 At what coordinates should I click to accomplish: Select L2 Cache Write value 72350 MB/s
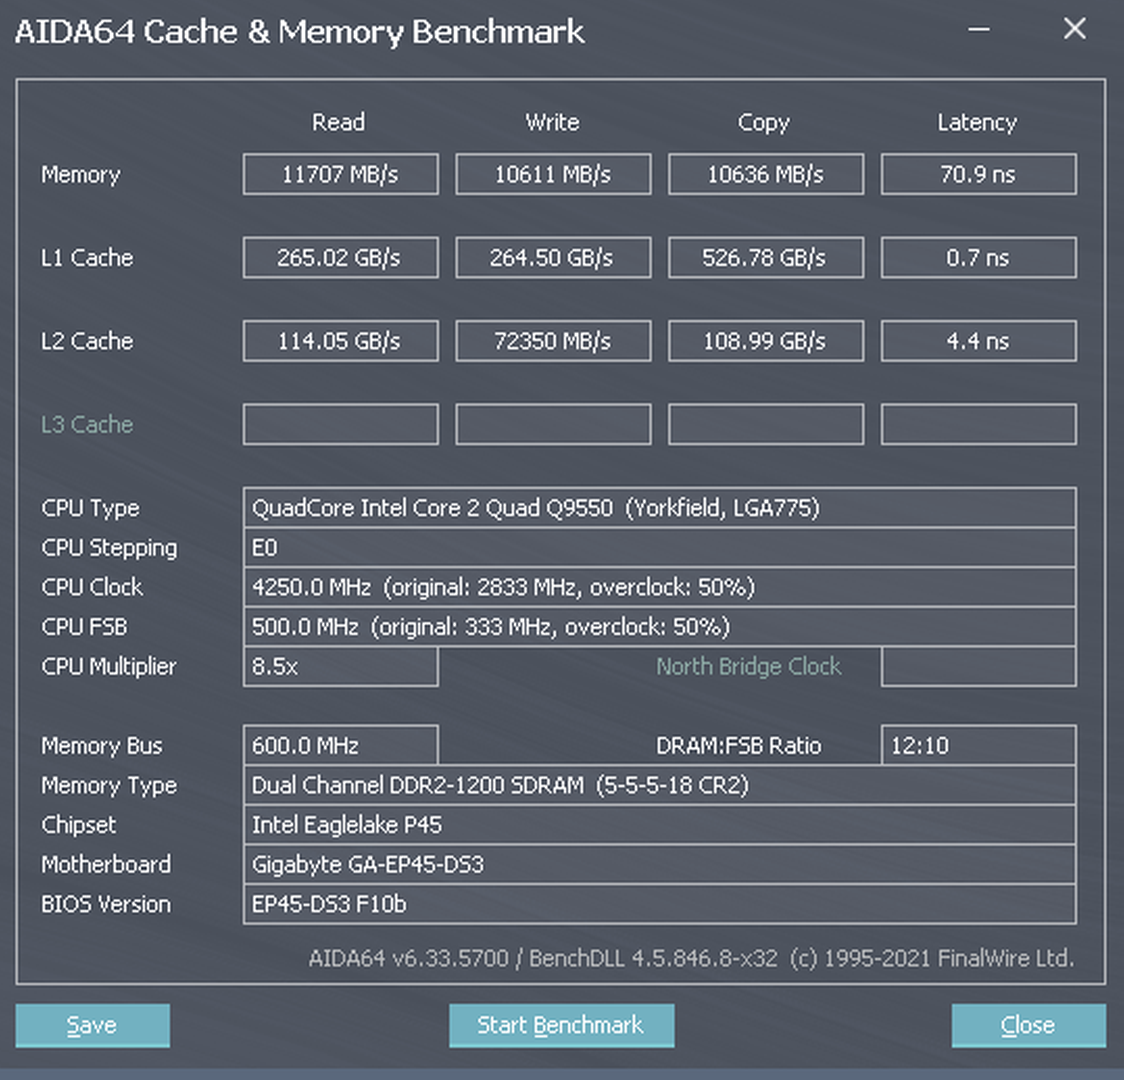click(553, 341)
